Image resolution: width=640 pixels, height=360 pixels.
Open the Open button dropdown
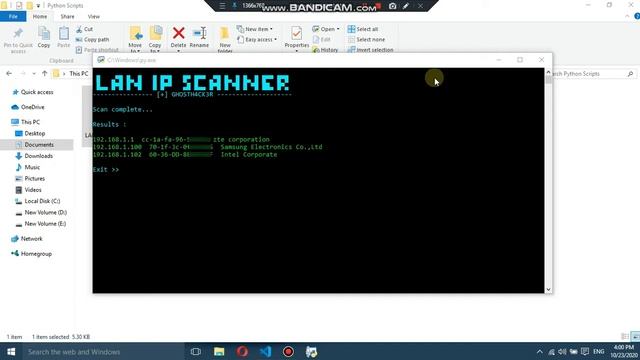(338, 29)
